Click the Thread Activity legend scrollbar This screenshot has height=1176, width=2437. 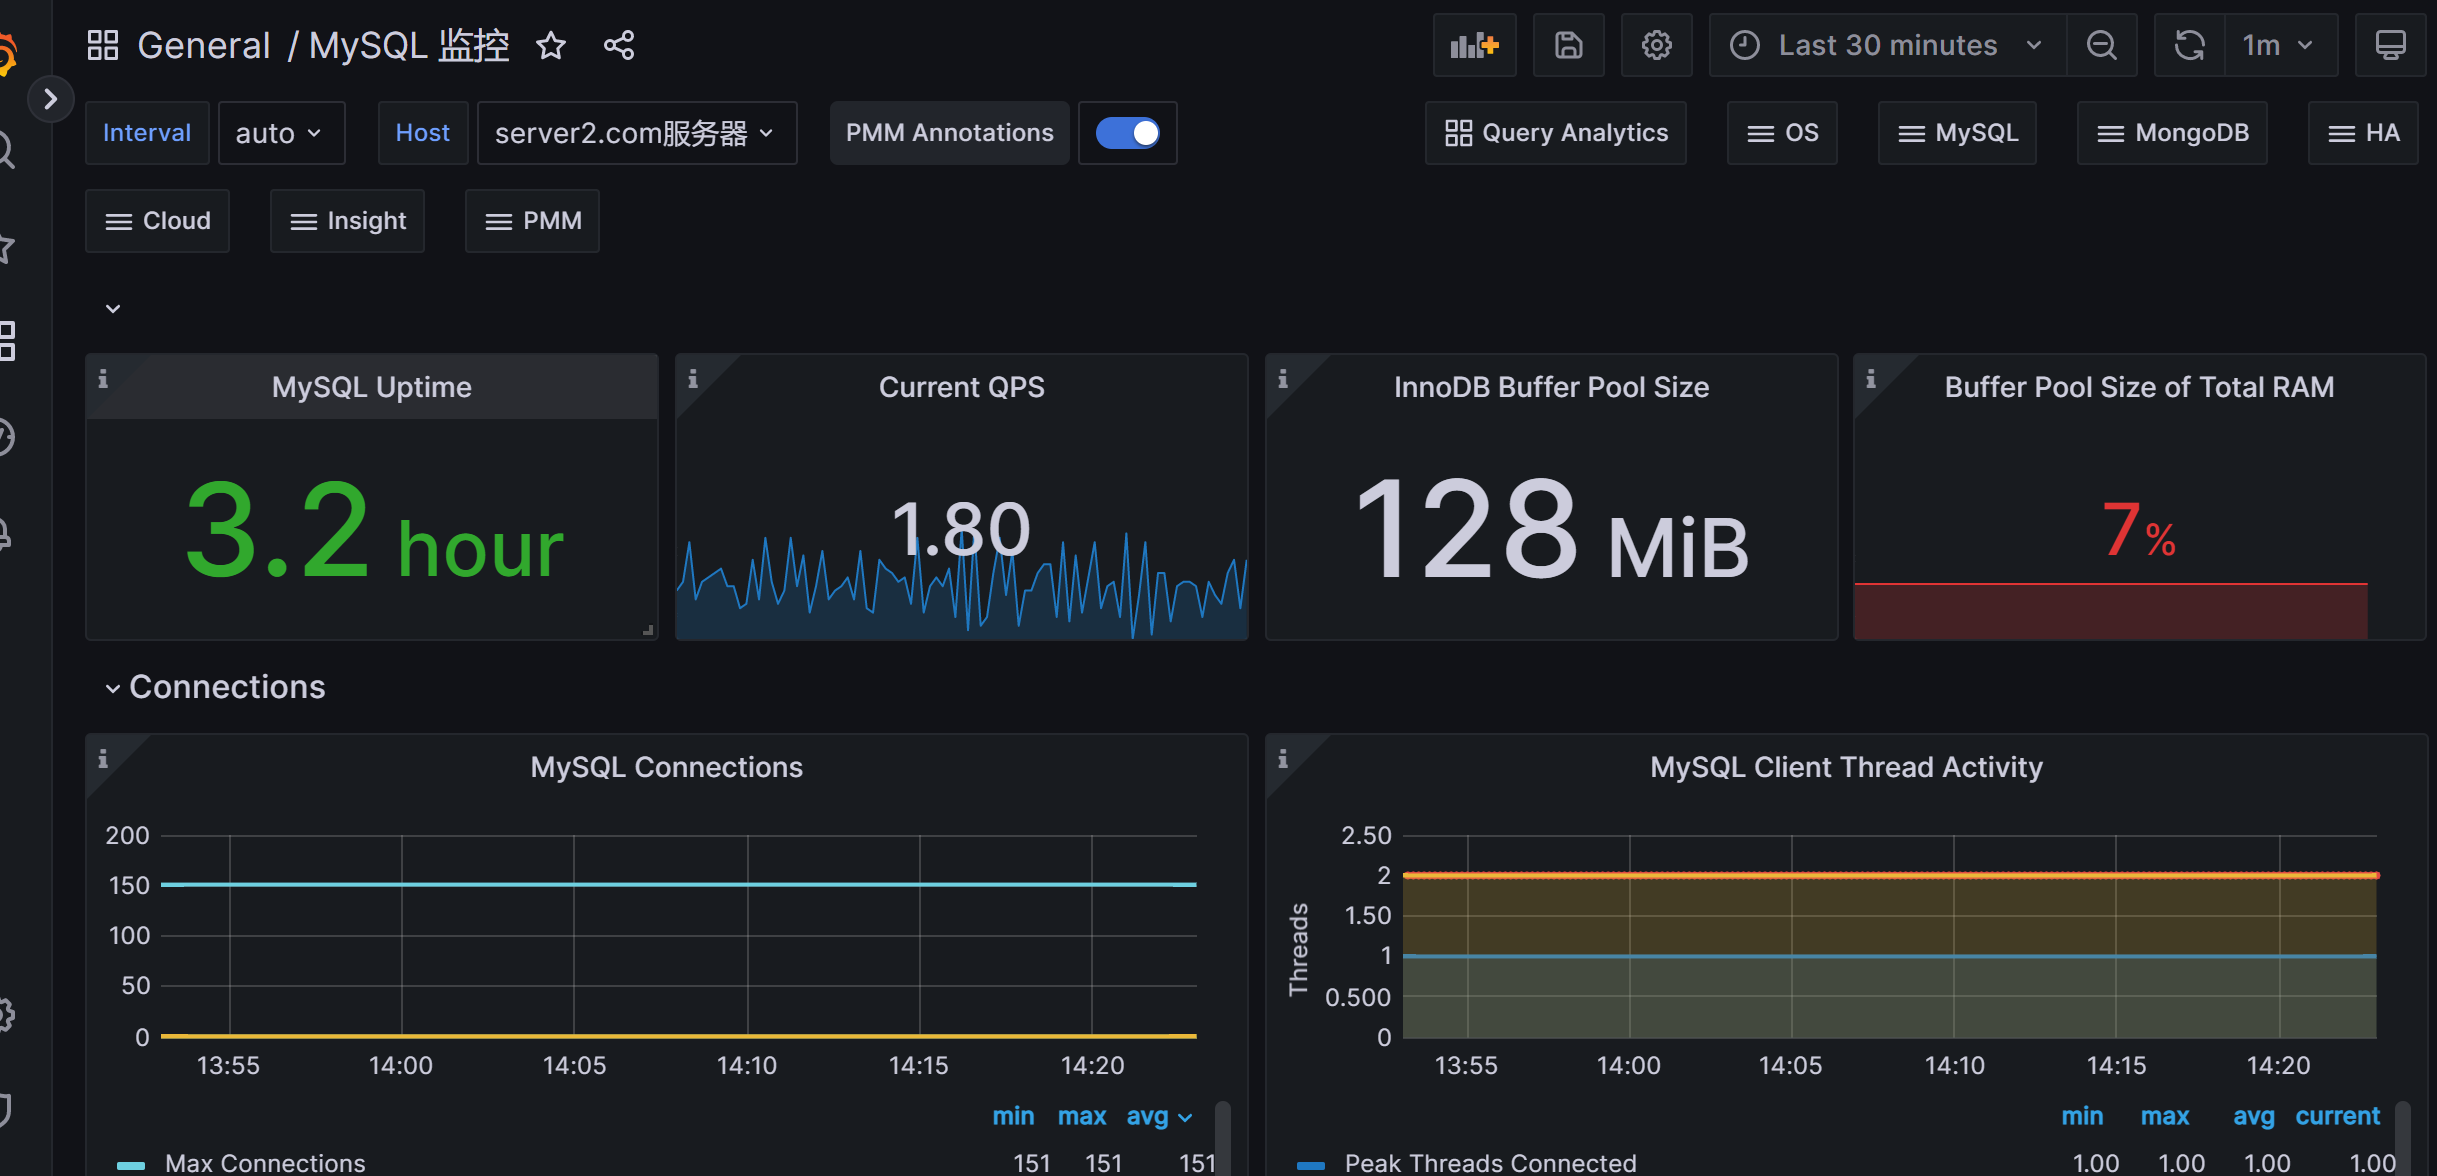[x=2402, y=1138]
